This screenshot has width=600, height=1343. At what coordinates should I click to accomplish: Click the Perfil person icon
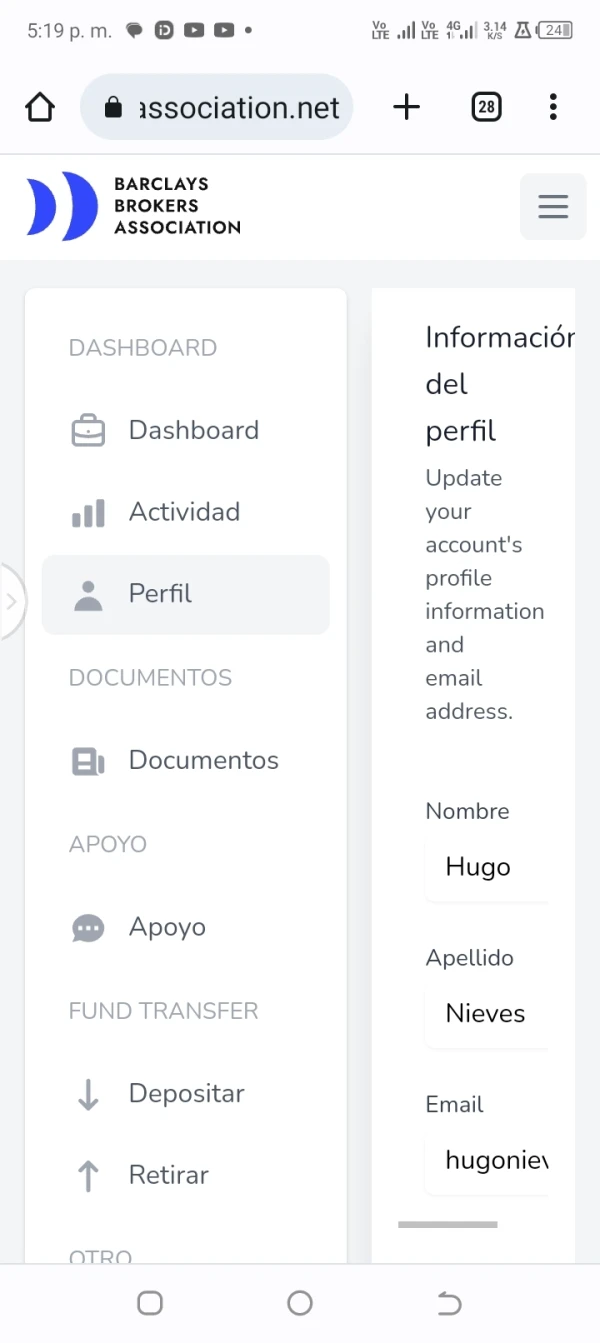(88, 595)
